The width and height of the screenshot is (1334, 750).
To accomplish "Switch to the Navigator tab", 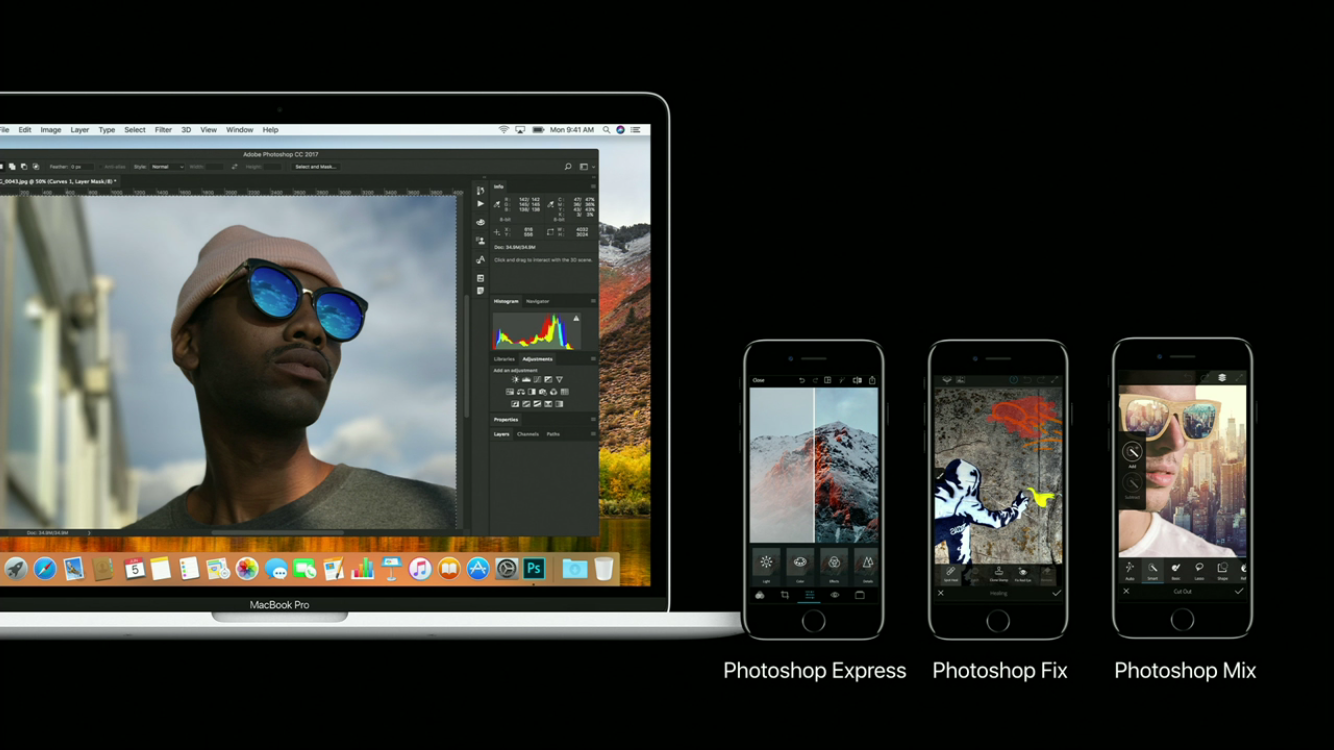I will (538, 301).
